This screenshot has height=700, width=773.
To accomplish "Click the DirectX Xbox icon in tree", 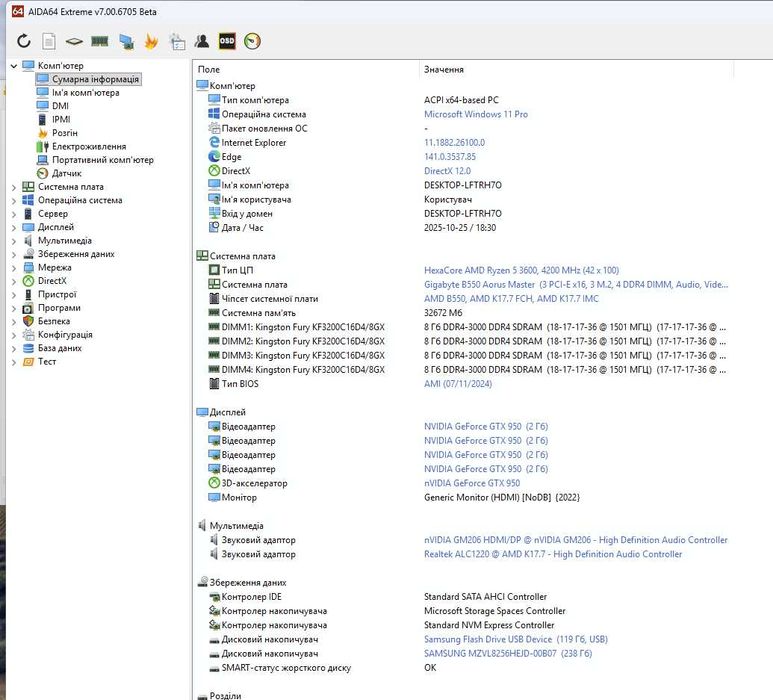I will tap(28, 281).
